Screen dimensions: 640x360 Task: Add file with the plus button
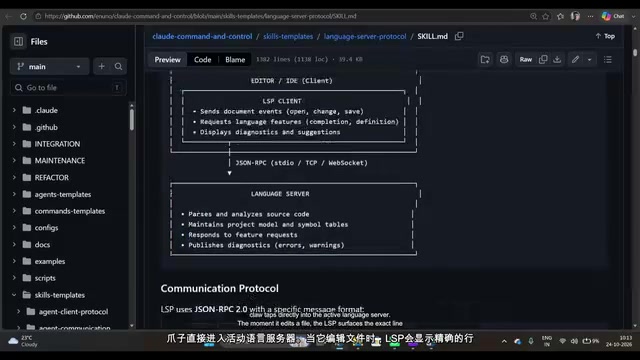102,67
